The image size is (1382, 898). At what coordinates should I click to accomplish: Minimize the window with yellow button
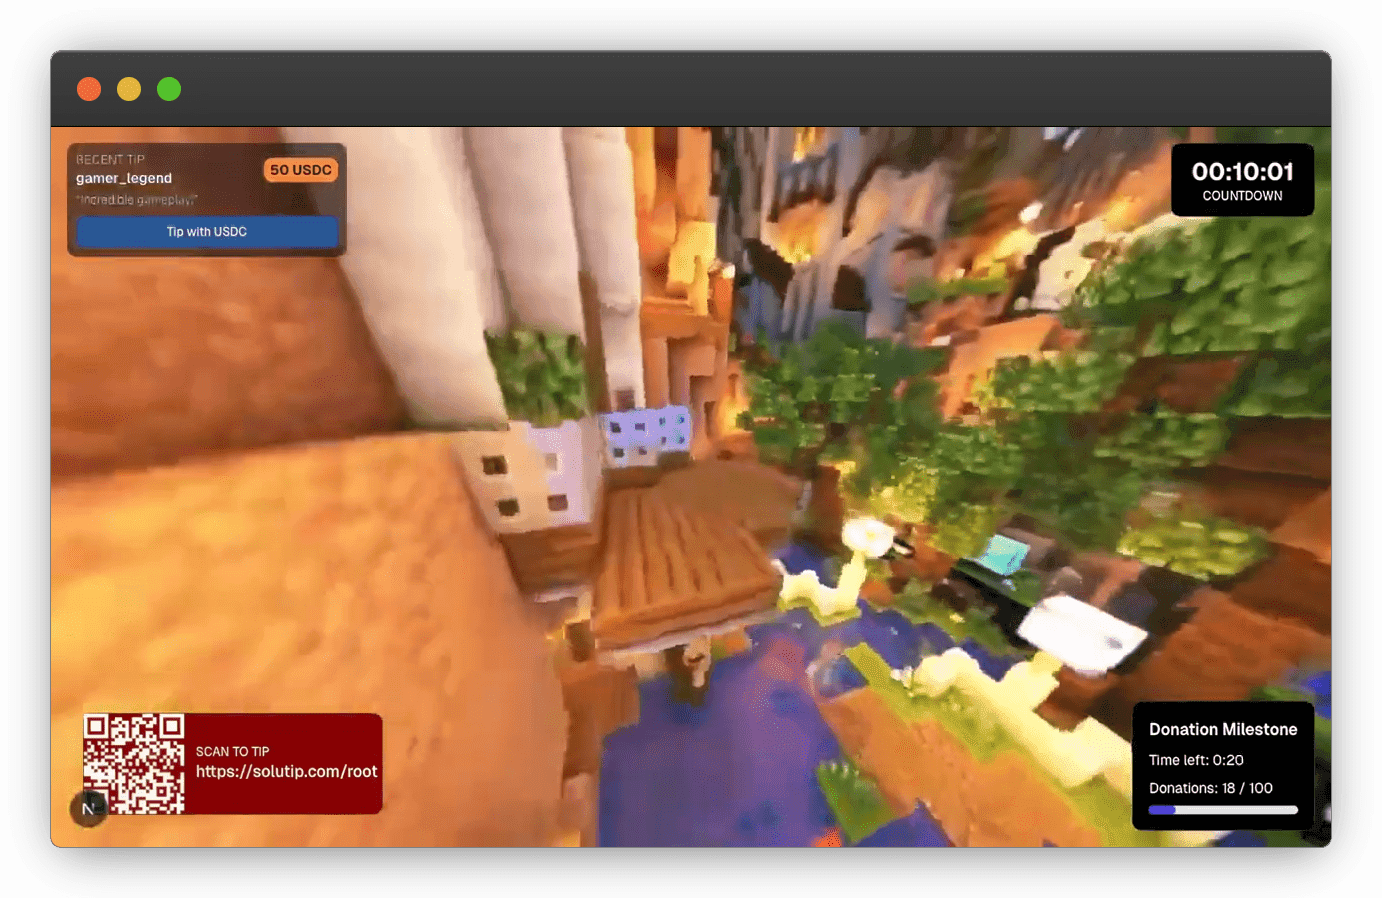pos(129,89)
